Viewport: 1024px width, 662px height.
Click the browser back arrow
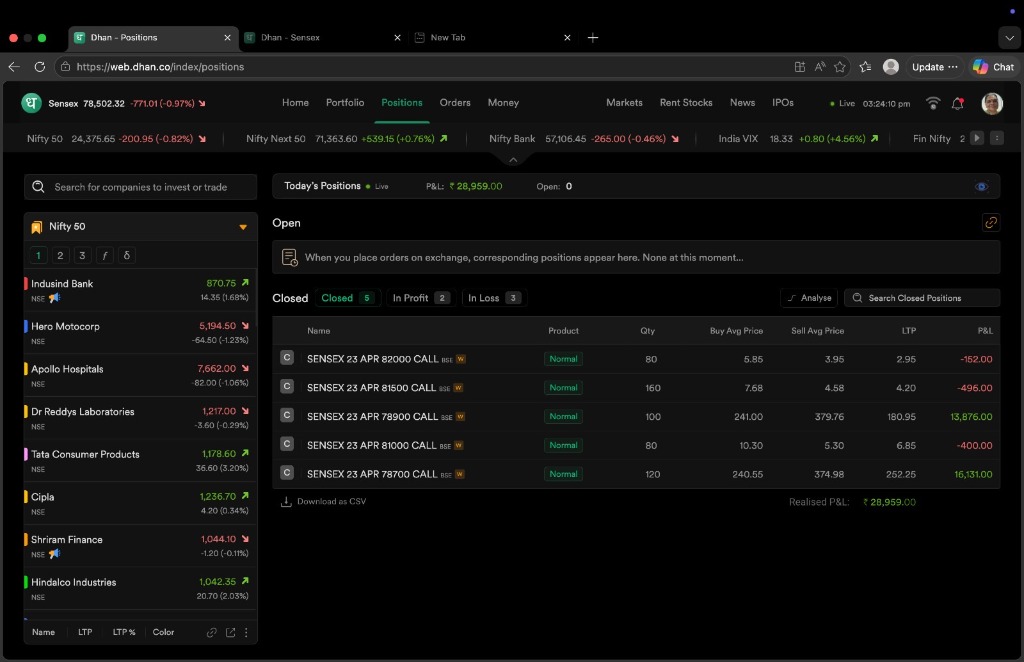(14, 67)
